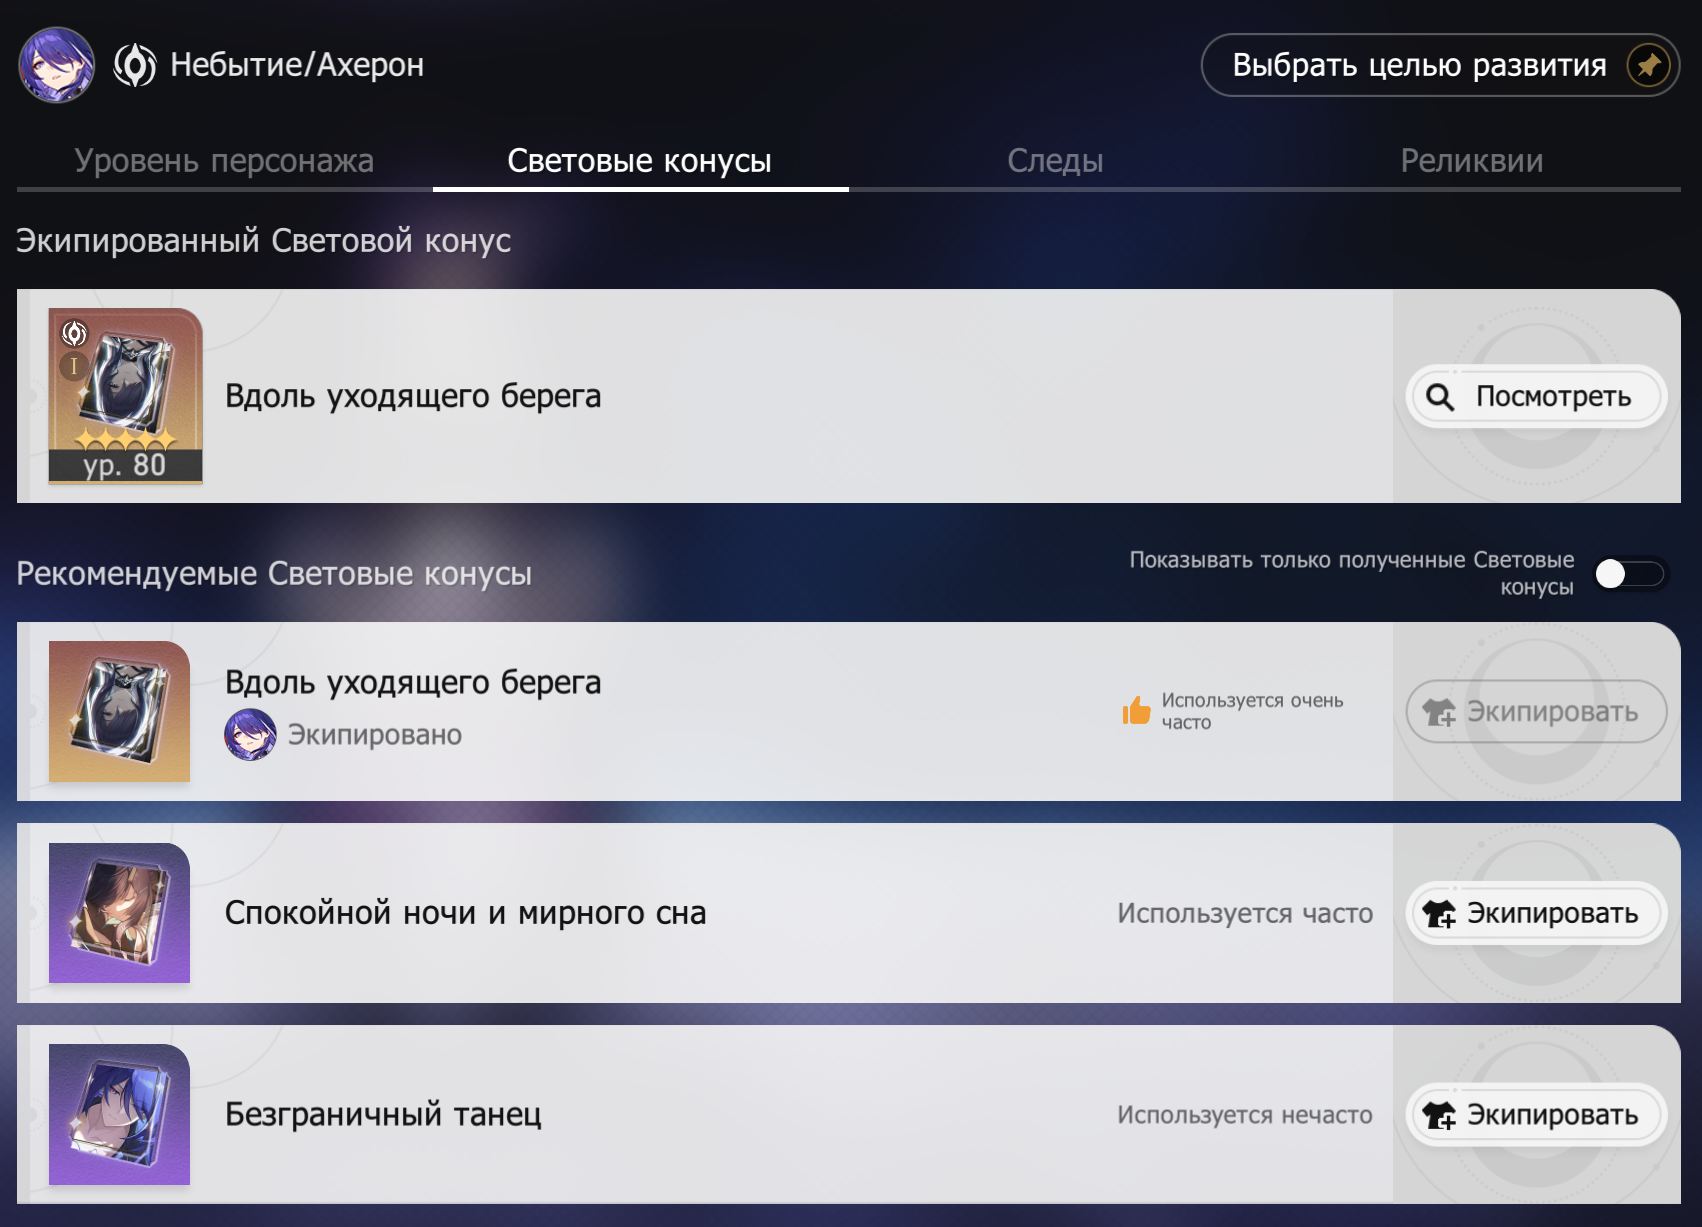The height and width of the screenshot is (1227, 1702).
Task: Click text Используется нечасто
Action: click(1245, 1115)
